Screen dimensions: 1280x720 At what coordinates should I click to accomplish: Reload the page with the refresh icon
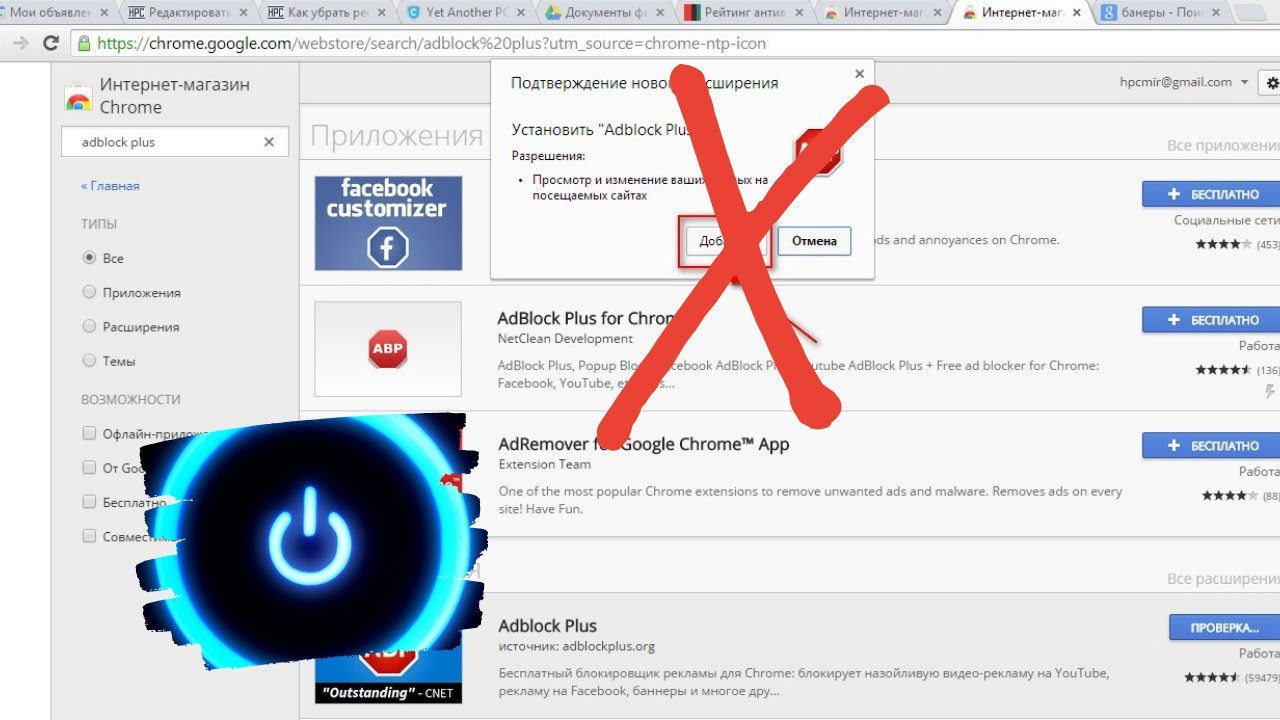[x=50, y=44]
